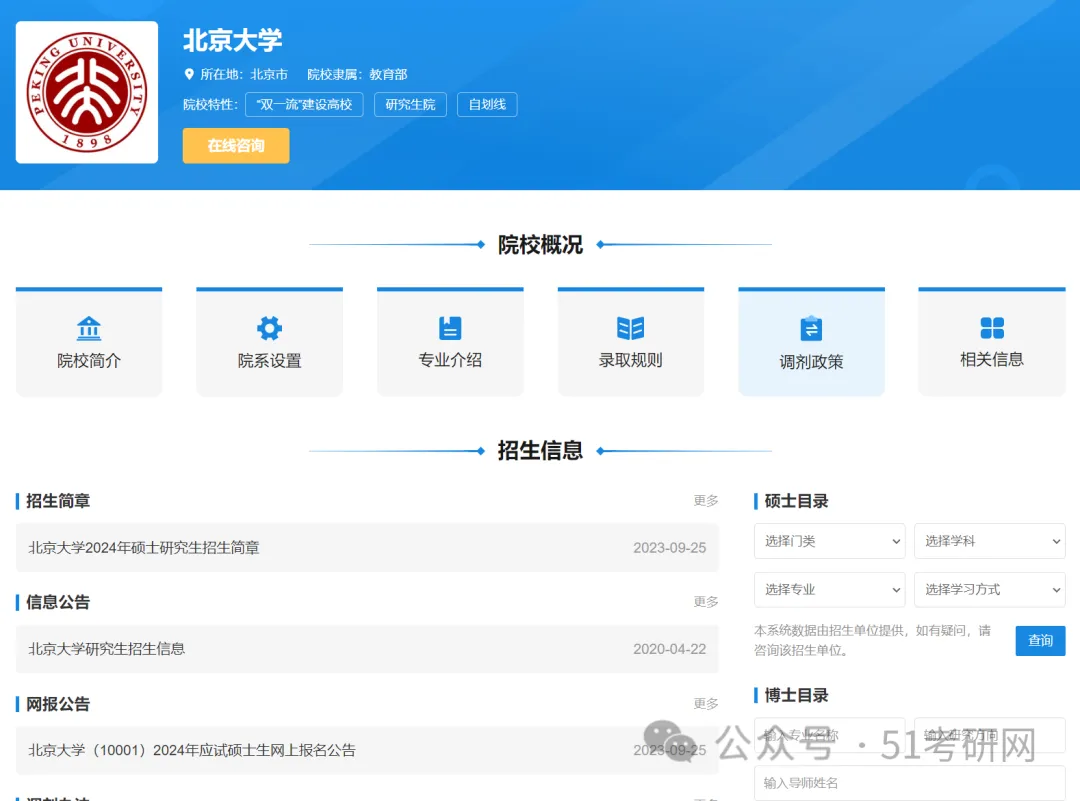
Task: Expand the 选择专业 dropdown
Action: [x=829, y=590]
